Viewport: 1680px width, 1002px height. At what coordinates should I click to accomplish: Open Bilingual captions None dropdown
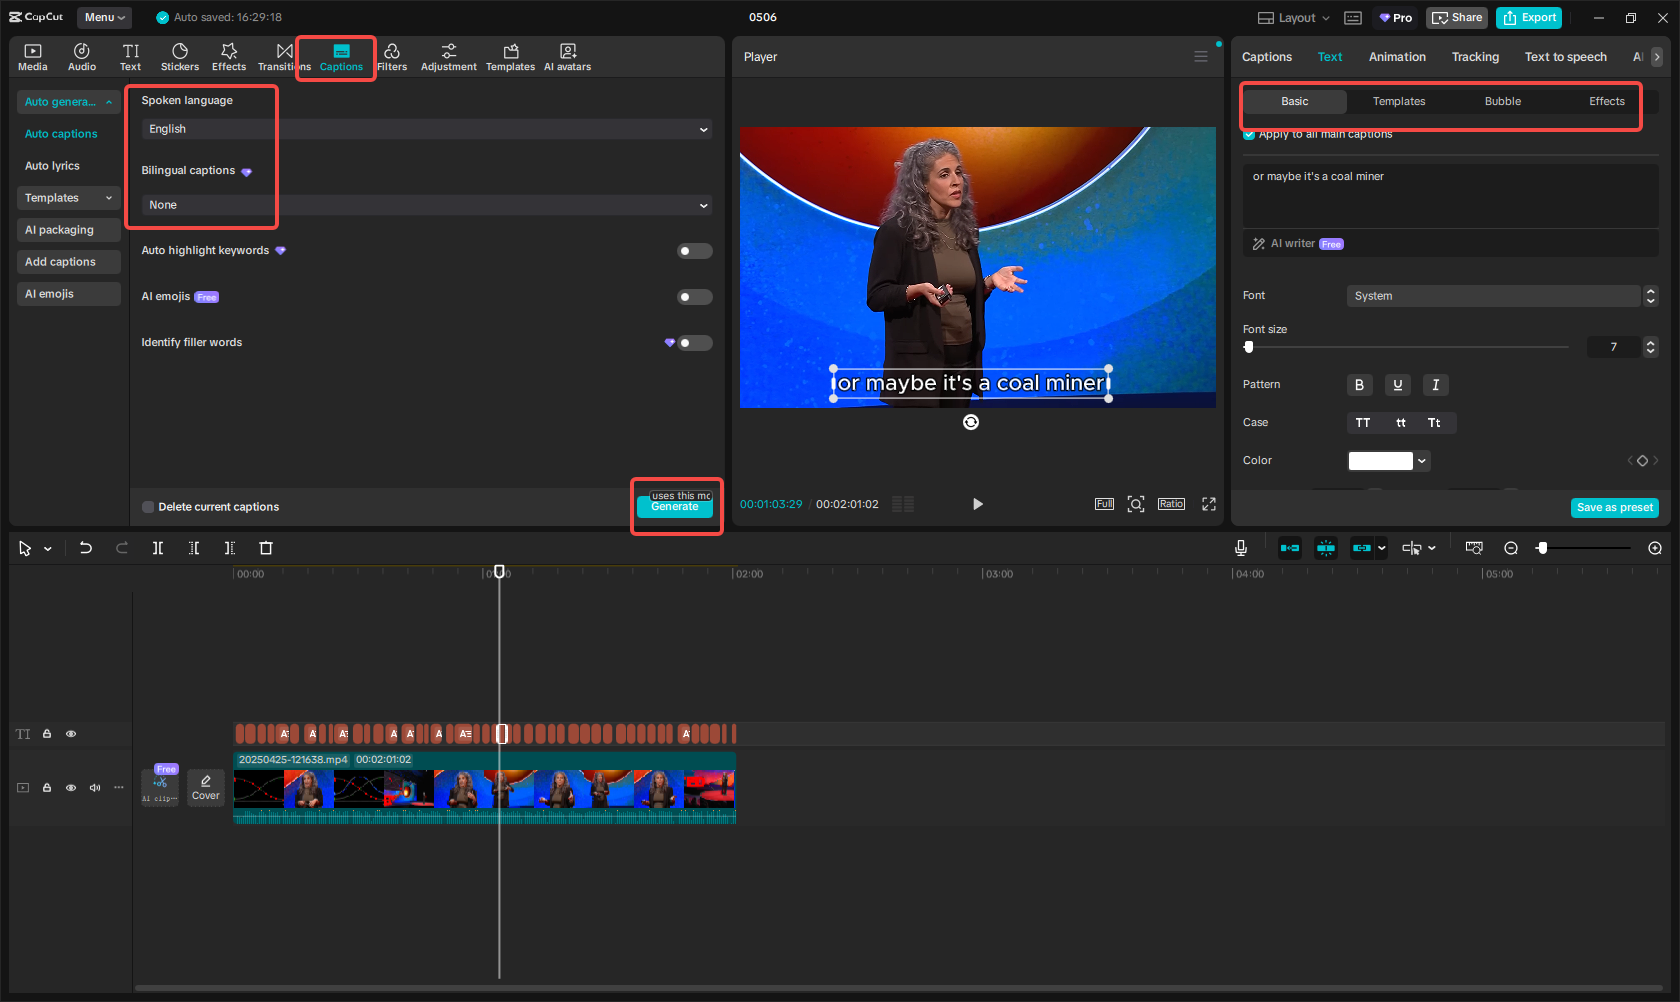click(426, 205)
